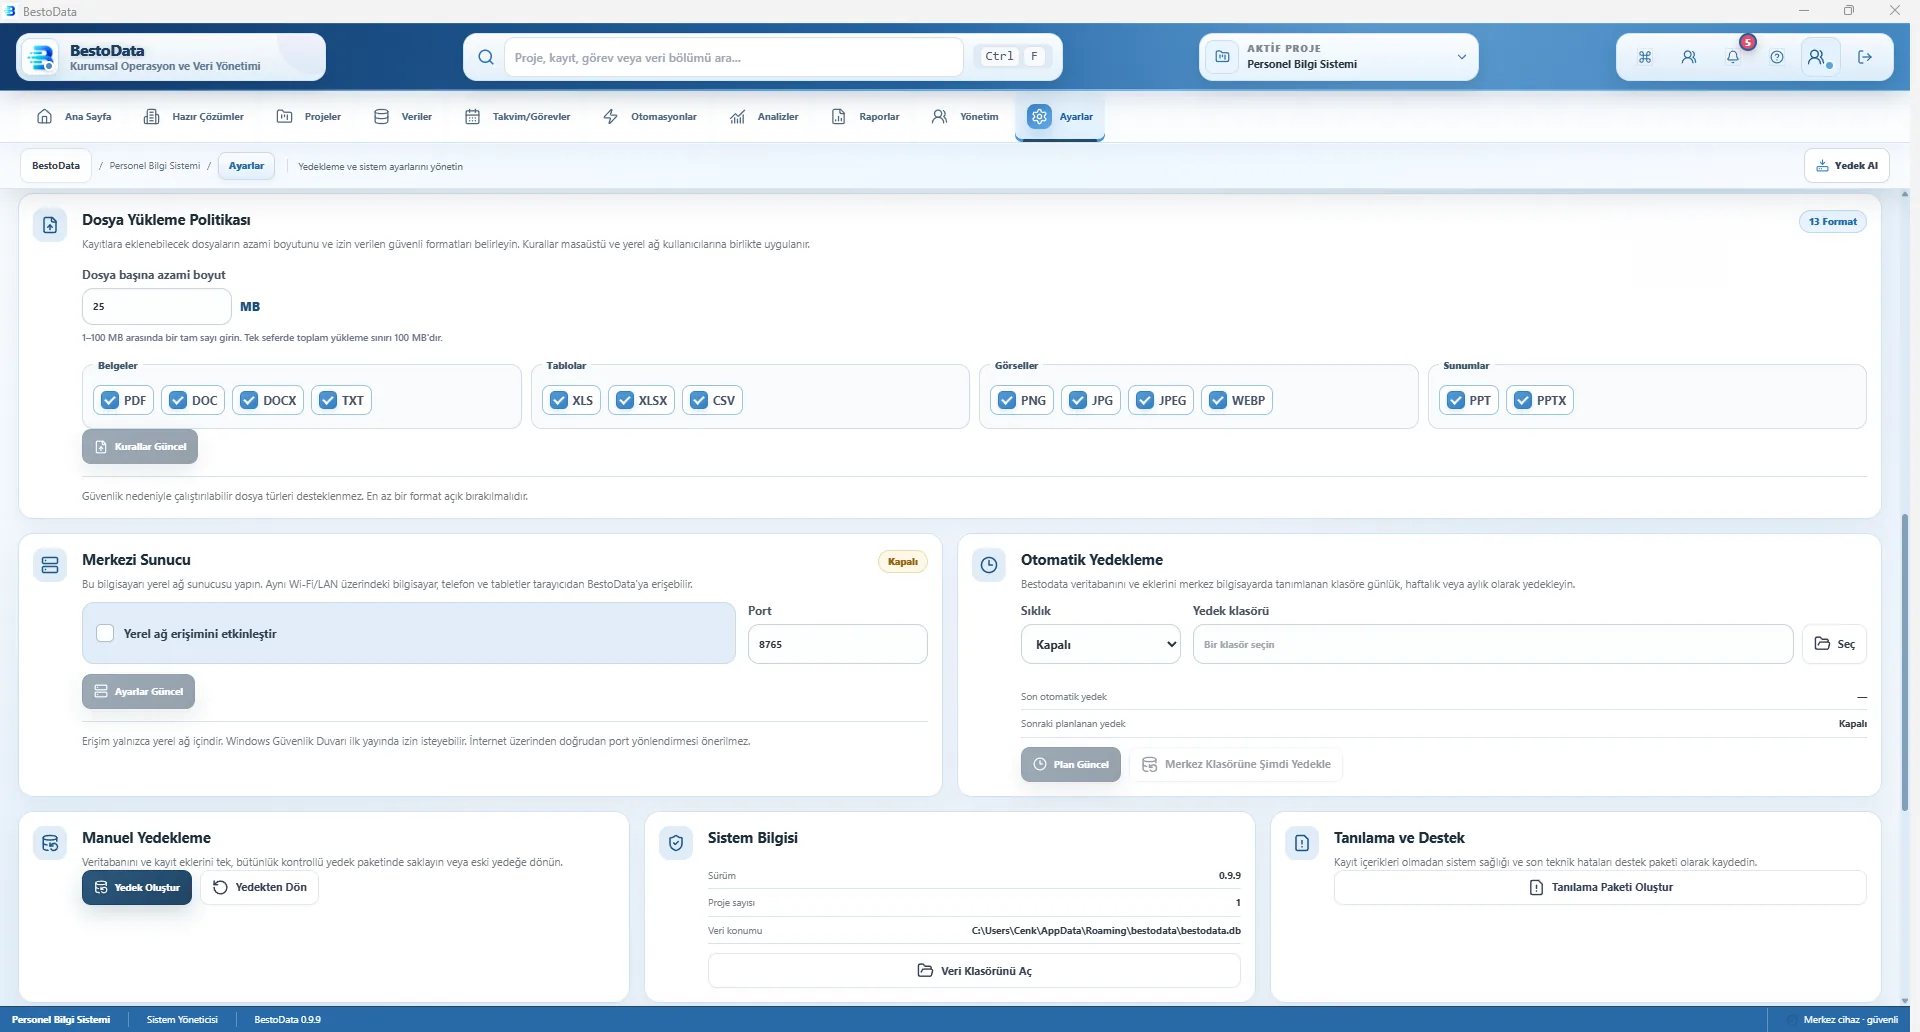Click the user profile avatar icon
This screenshot has height=1032, width=1920.
tap(1819, 57)
